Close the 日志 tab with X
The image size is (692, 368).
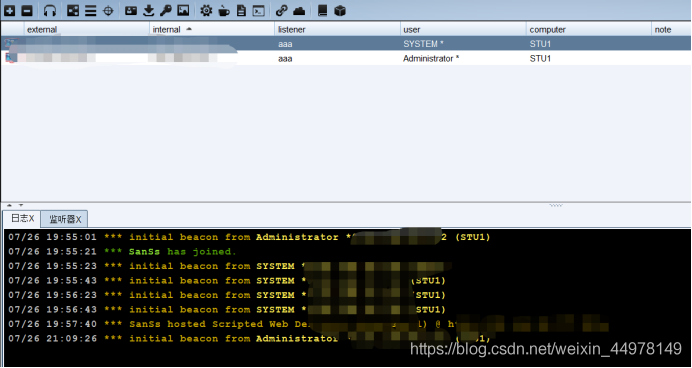31,218
